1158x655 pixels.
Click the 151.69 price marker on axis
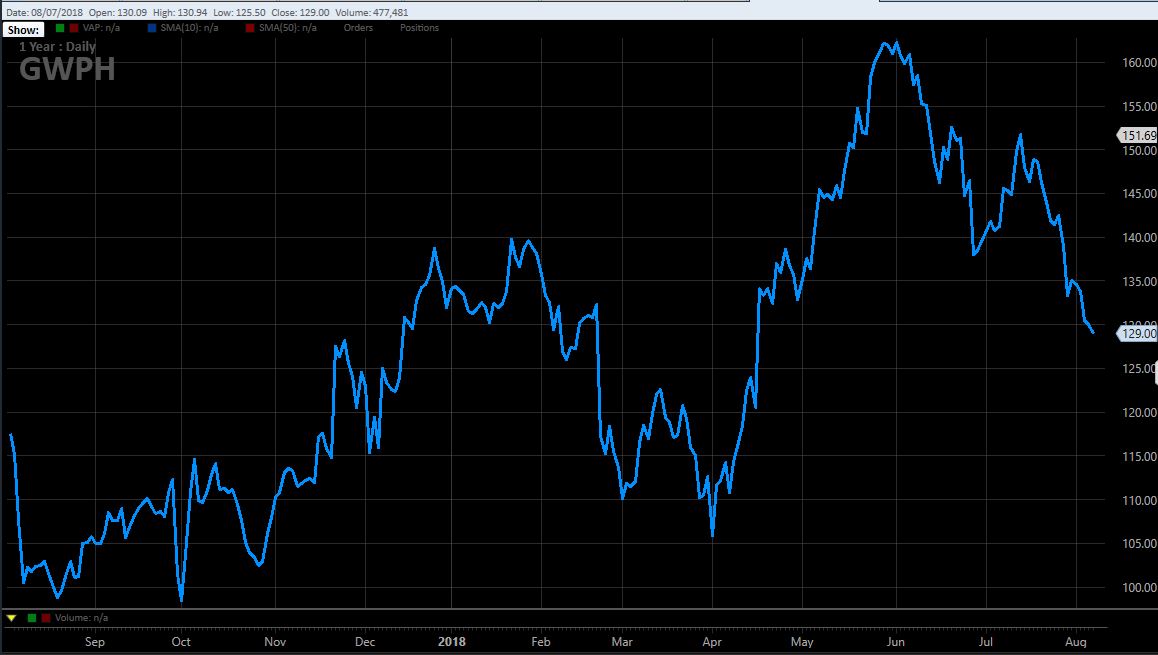(1138, 135)
